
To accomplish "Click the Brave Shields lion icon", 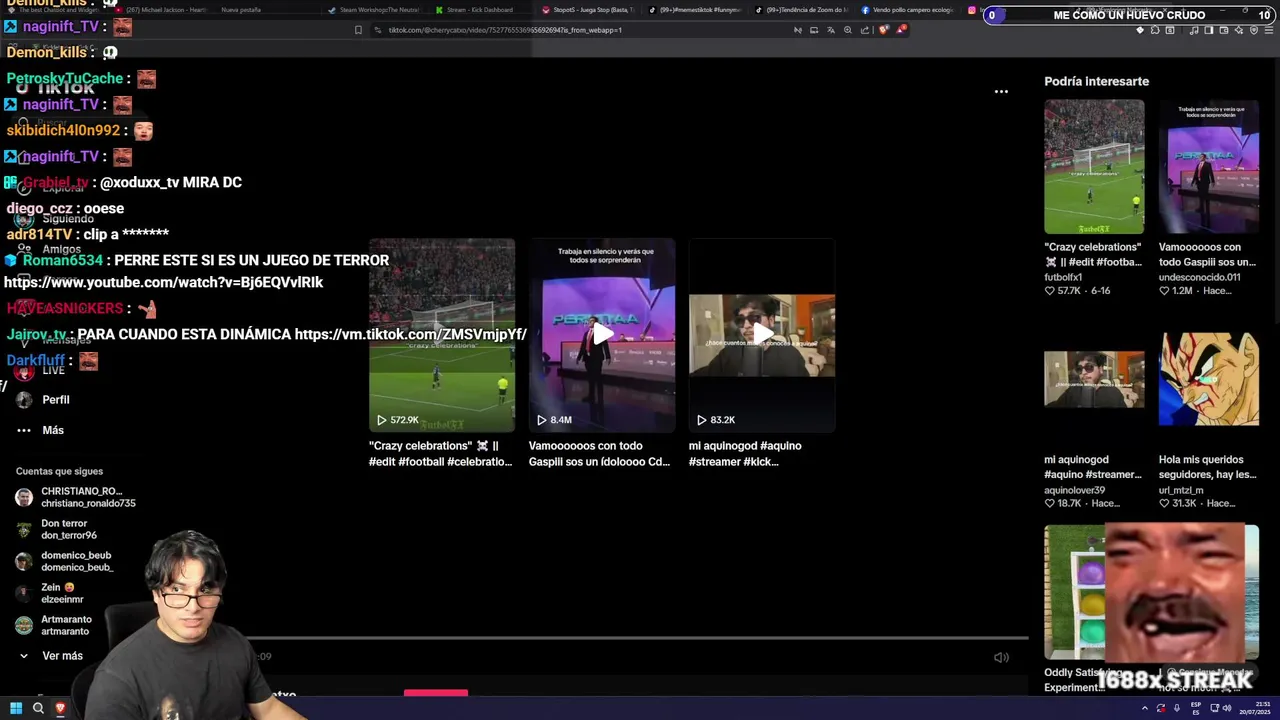I will tap(883, 30).
